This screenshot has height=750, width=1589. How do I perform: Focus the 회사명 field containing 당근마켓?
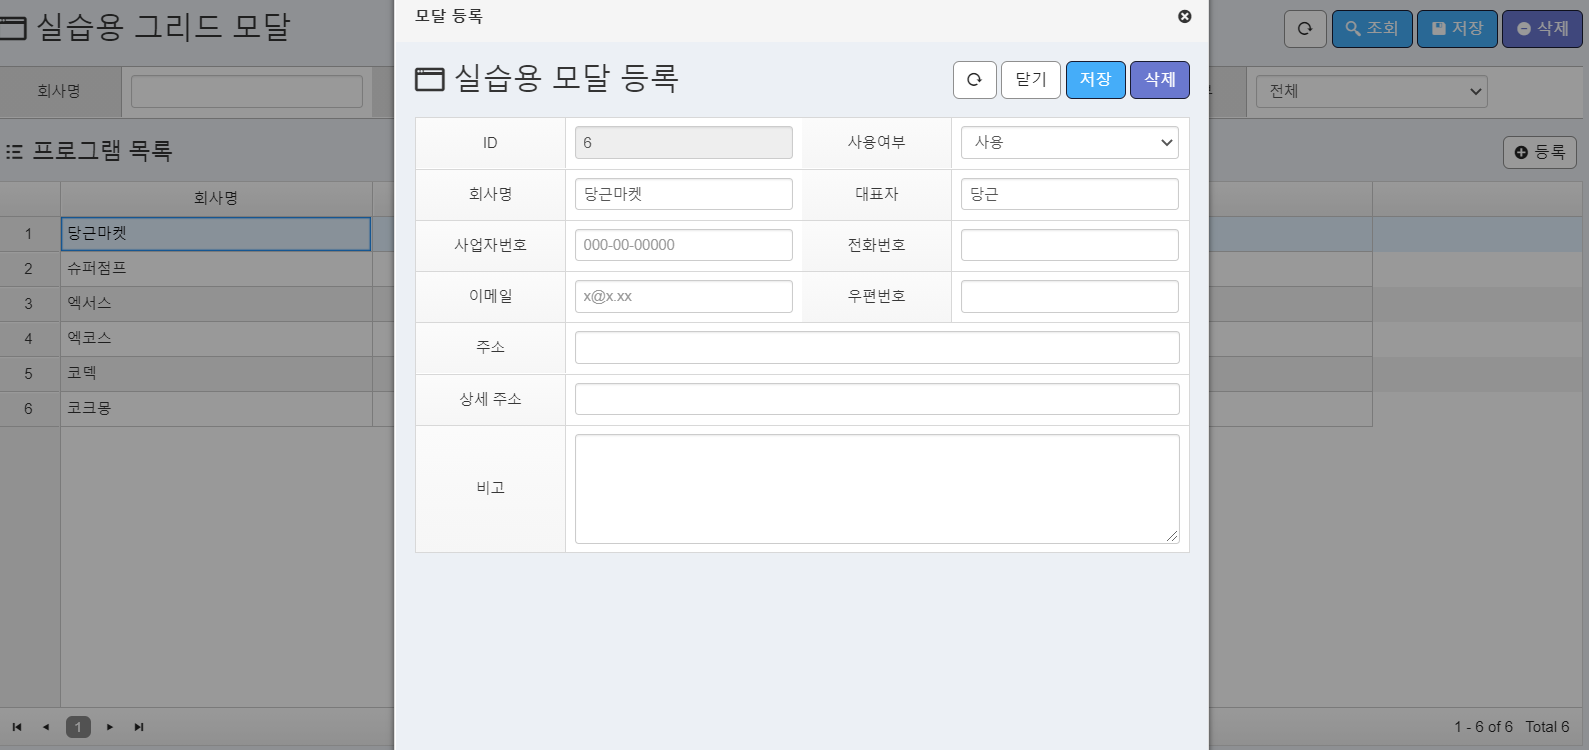click(683, 194)
